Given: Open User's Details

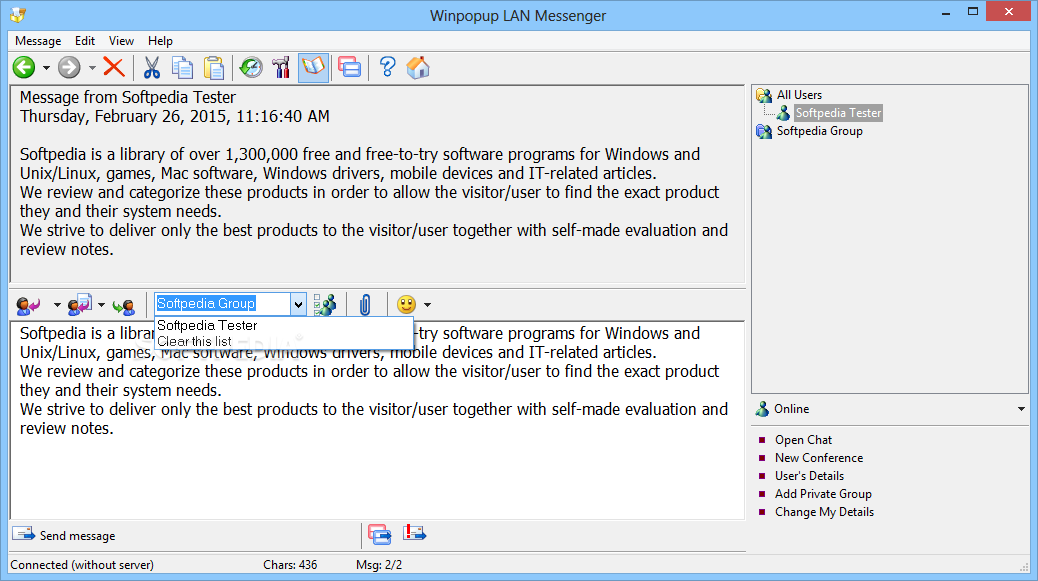Looking at the screenshot, I should (x=810, y=476).
